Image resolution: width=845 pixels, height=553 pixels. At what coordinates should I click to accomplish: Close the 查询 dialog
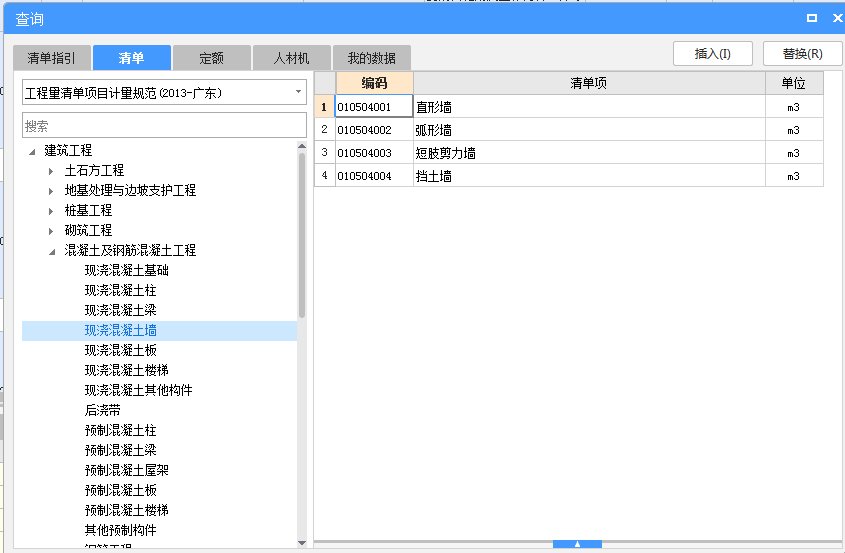coord(837,18)
